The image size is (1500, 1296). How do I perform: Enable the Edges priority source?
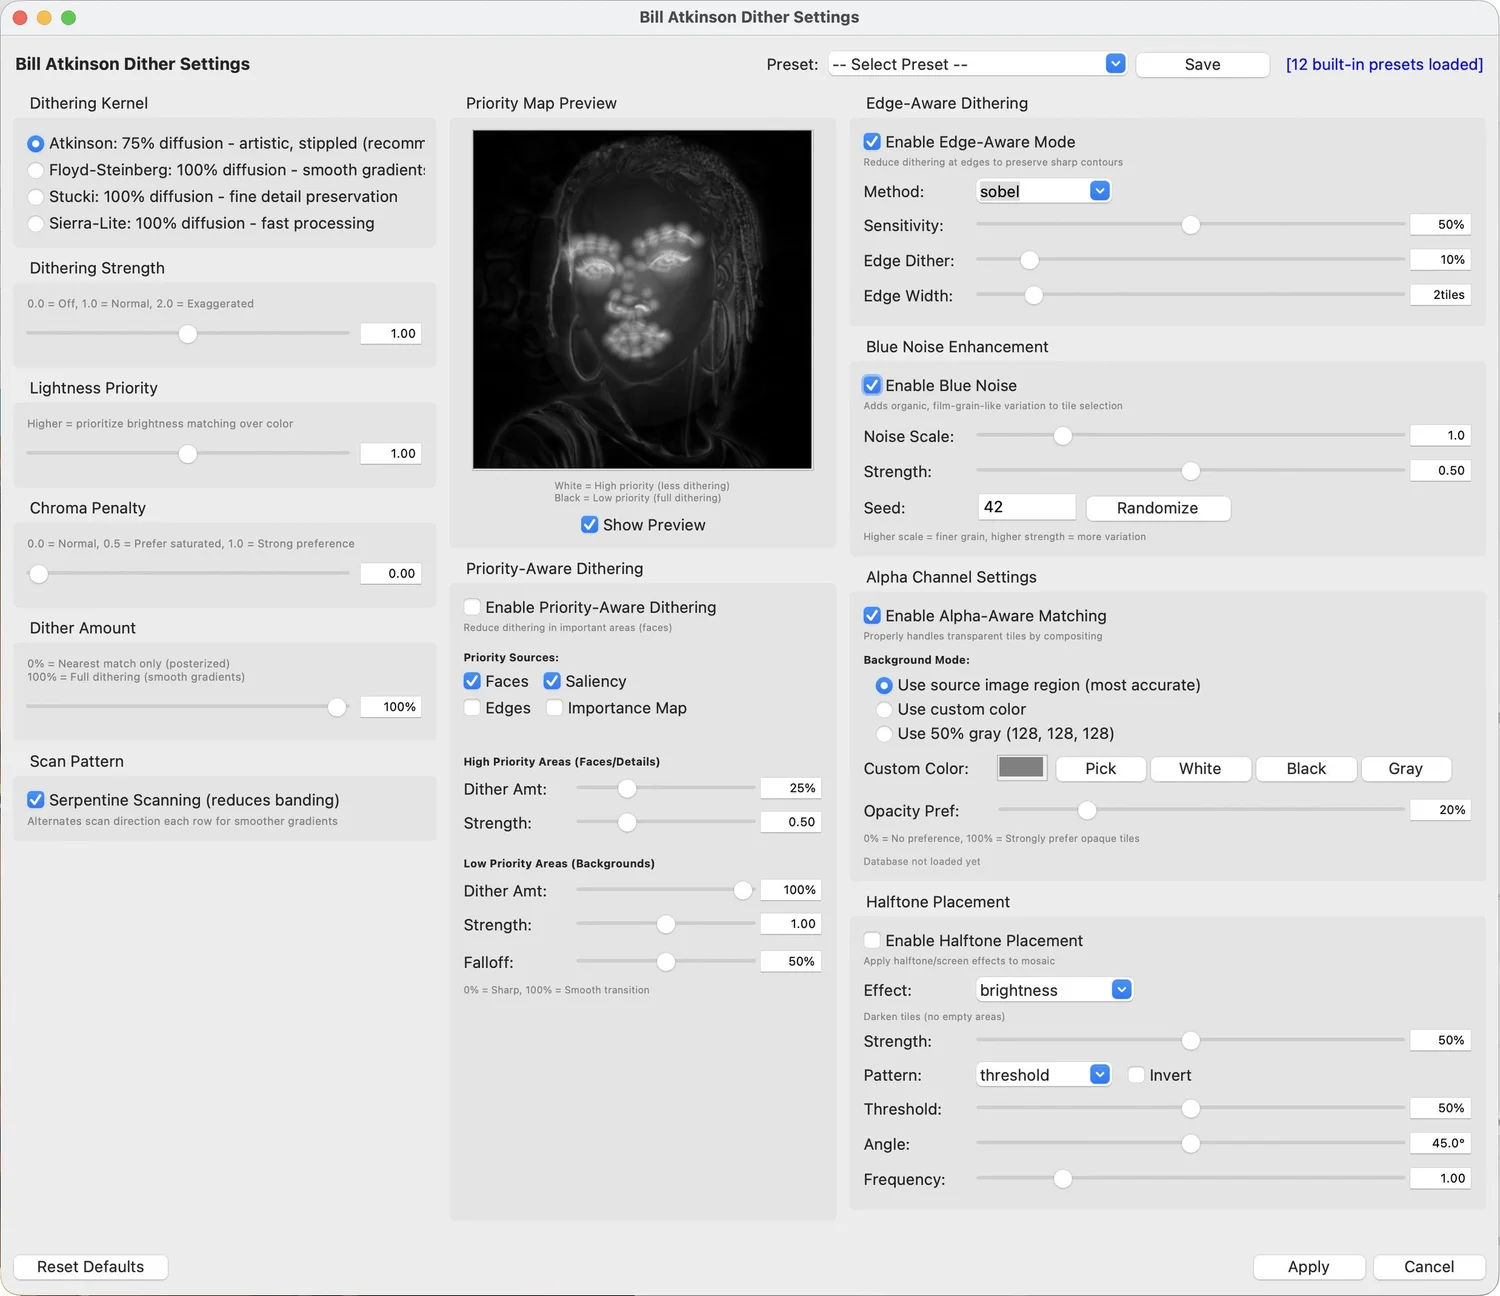point(472,708)
